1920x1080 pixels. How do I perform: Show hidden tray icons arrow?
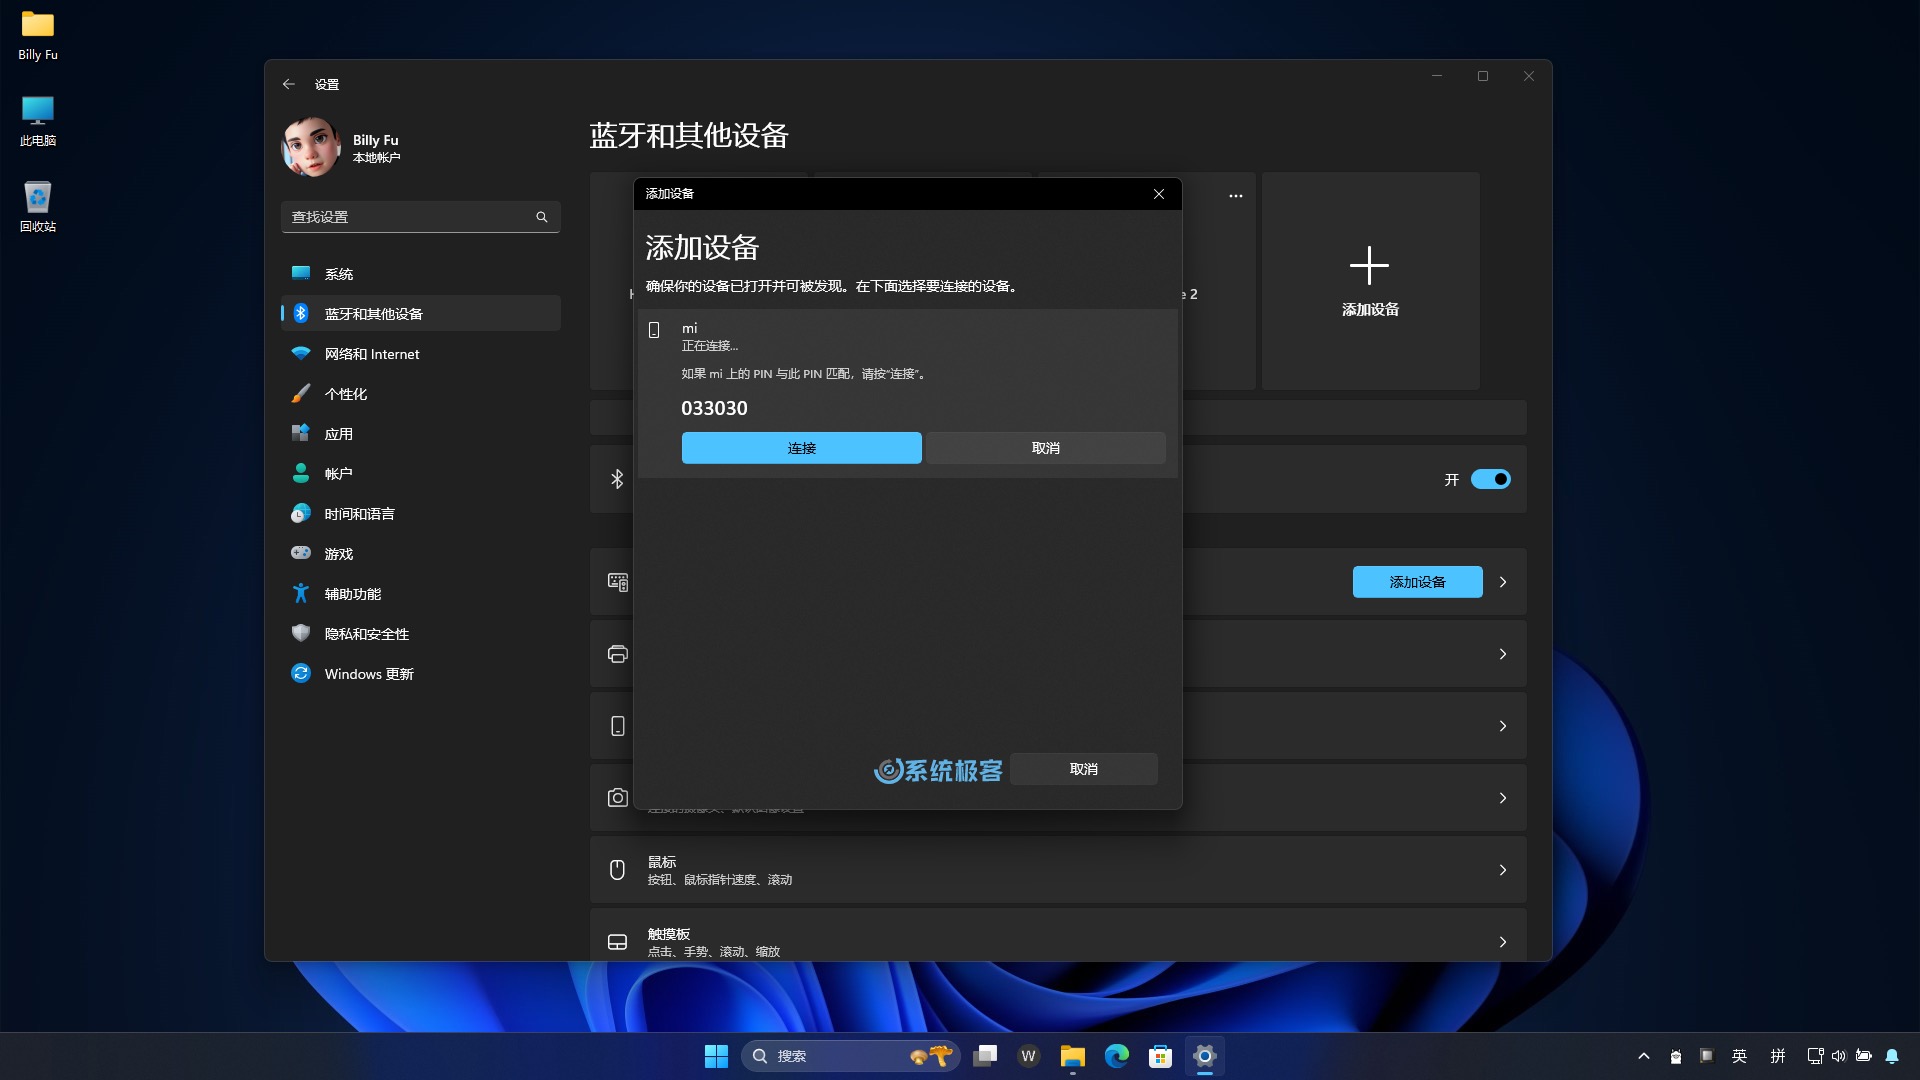pos(1643,1056)
